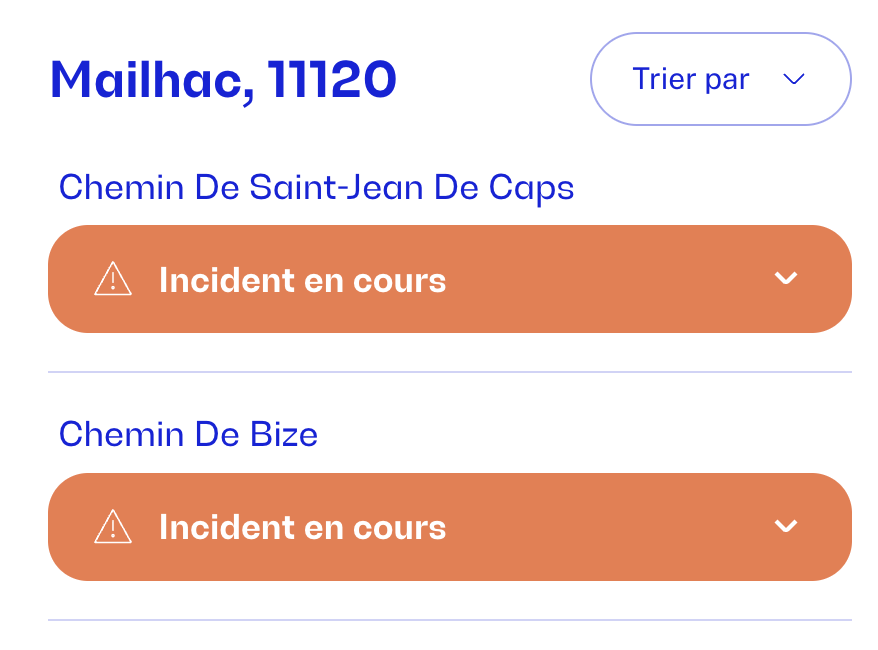Click "Incident en cours" text under Chemin De Bize

(302, 527)
